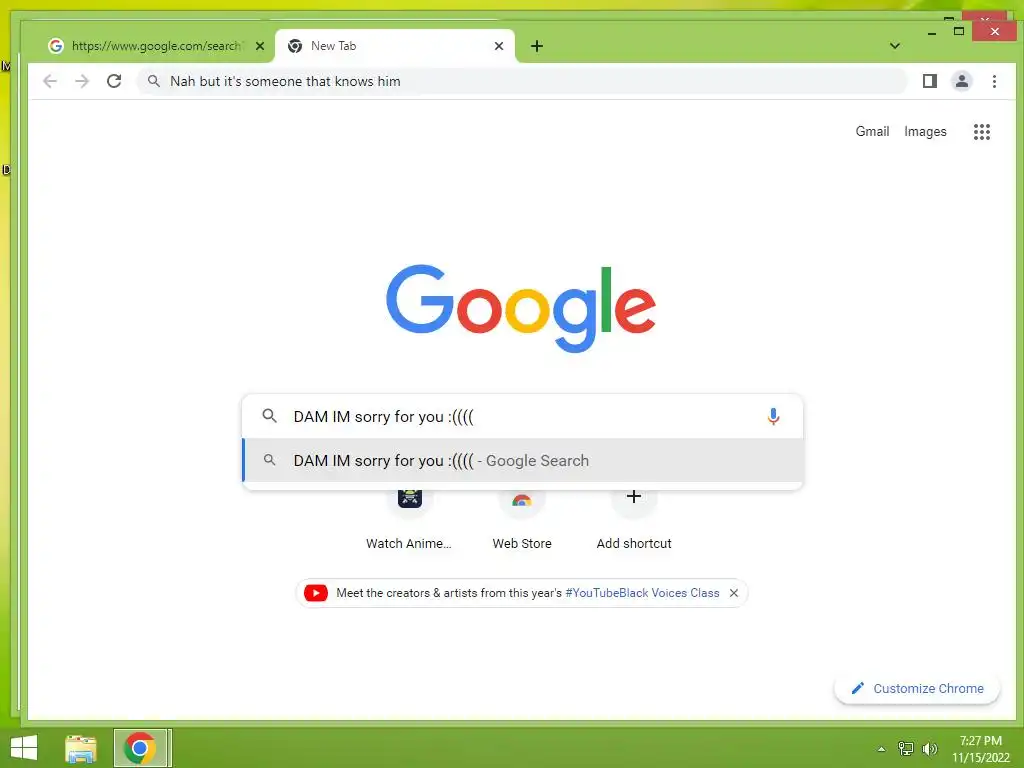1024x768 pixels.
Task: Open the network tray icon
Action: [906, 749]
